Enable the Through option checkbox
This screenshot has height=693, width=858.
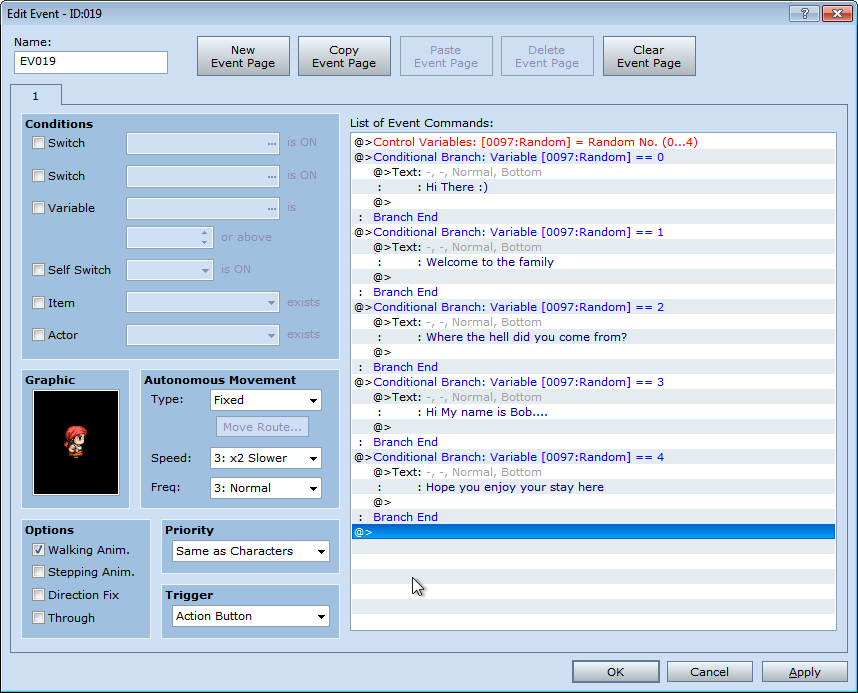point(39,618)
